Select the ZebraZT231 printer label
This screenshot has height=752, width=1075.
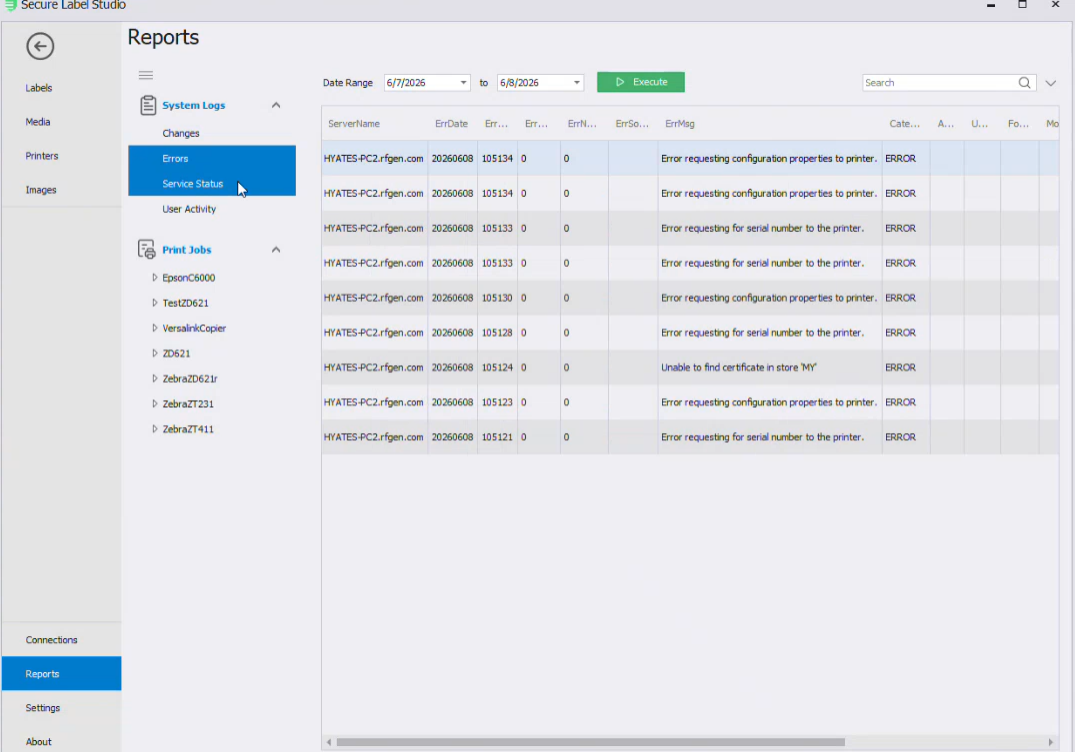[x=188, y=404]
